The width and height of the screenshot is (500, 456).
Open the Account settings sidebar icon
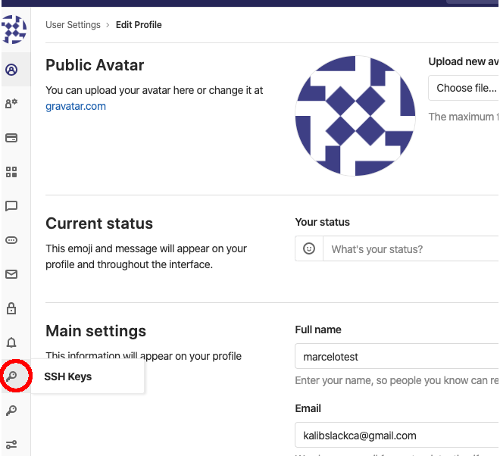(11, 104)
